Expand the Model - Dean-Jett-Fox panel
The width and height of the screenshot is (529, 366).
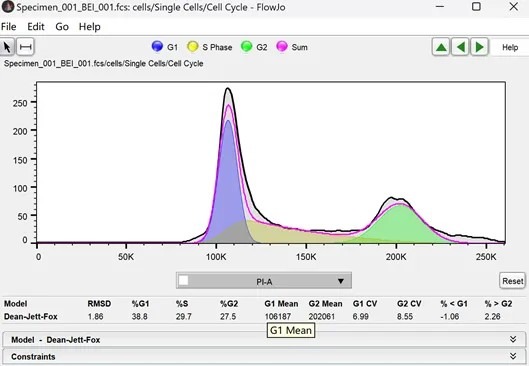[264, 340]
